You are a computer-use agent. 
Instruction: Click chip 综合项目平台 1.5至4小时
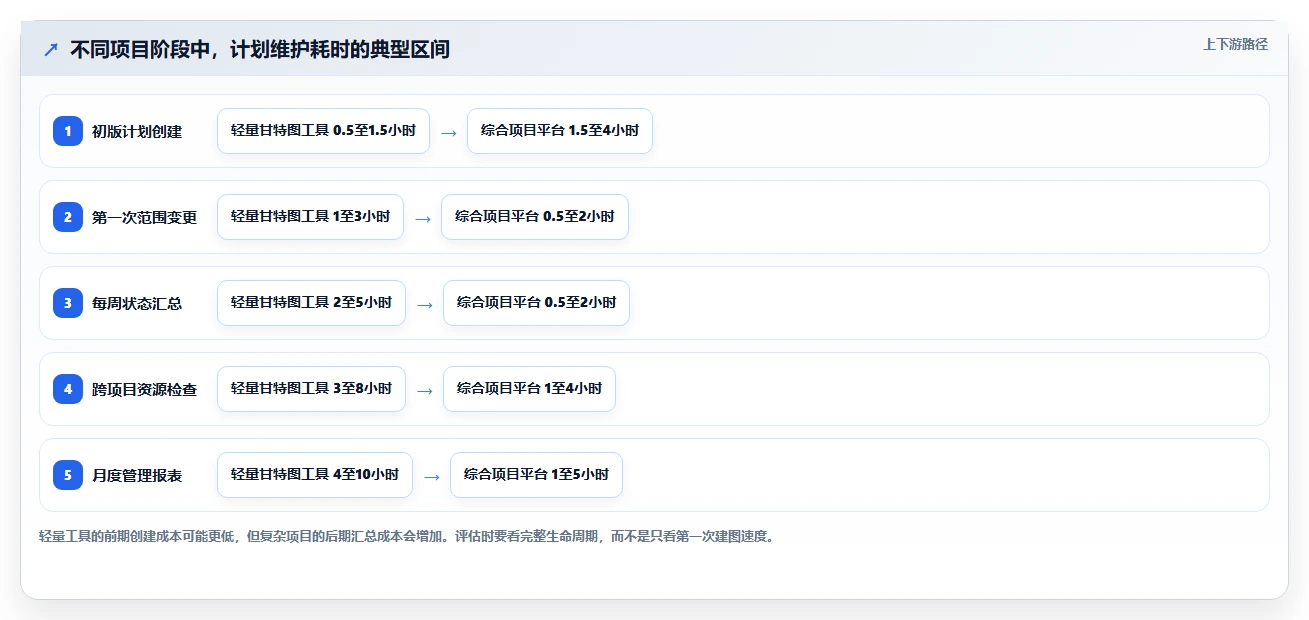tap(560, 131)
